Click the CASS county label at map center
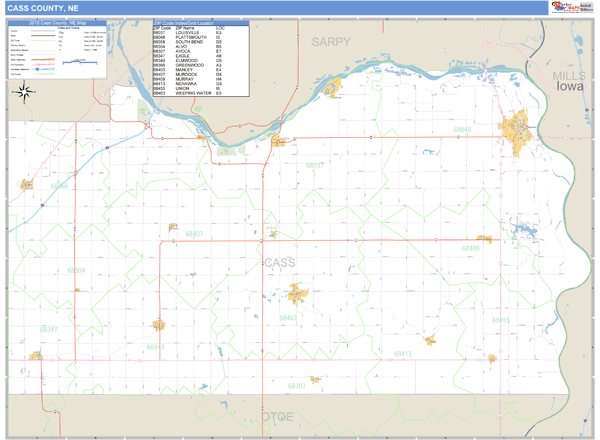Image resolution: width=600 pixels, height=440 pixels. pyautogui.click(x=279, y=263)
